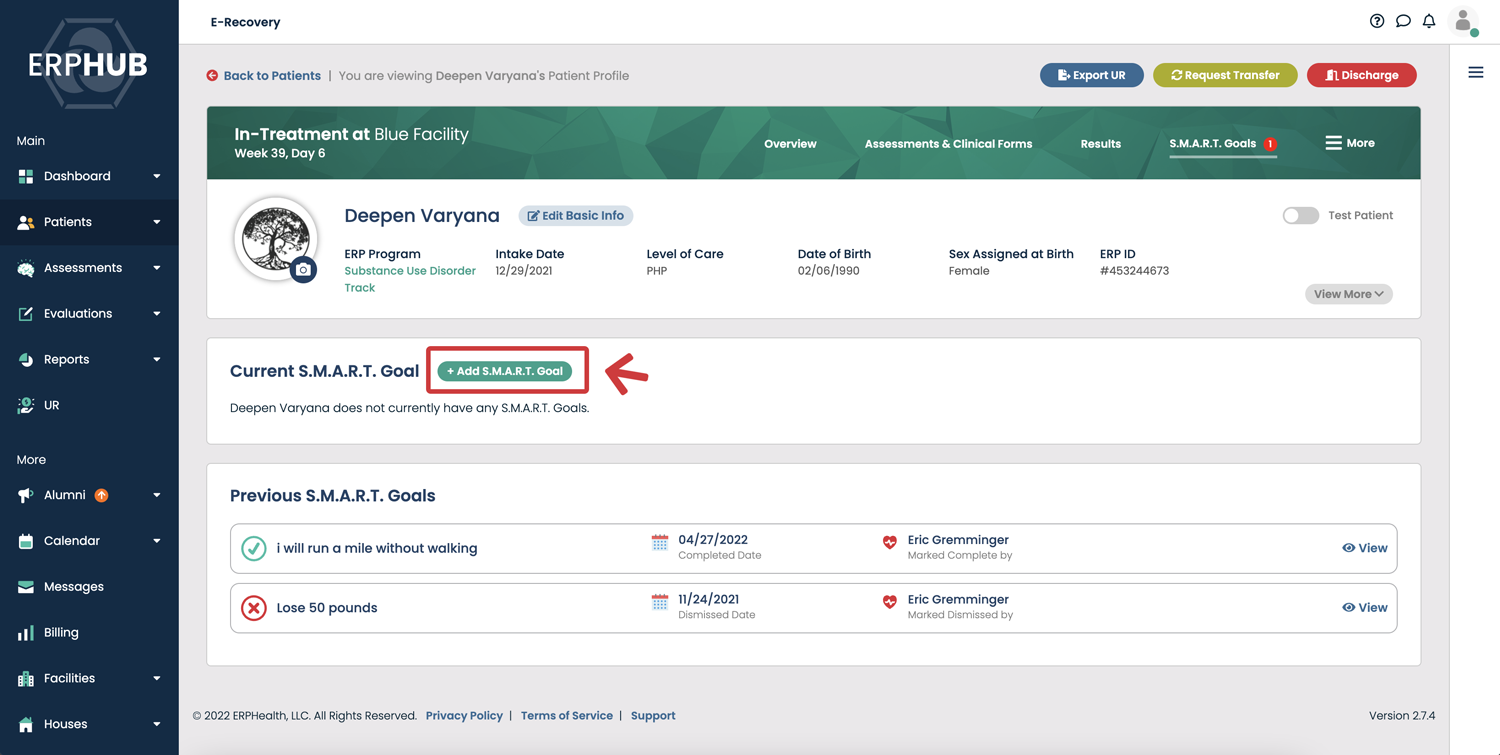1500x755 pixels.
Task: Open the Results tab
Action: pos(1100,144)
